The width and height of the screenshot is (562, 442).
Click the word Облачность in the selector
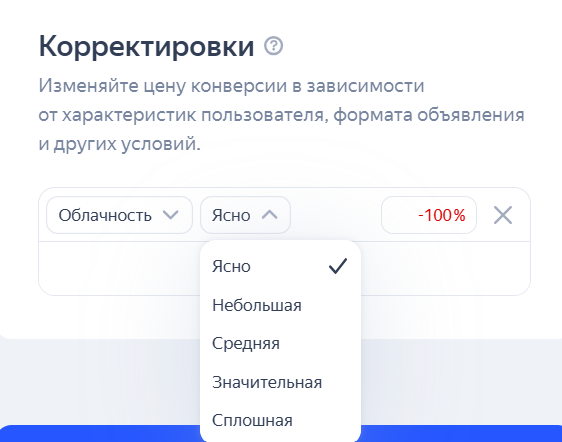[105, 215]
